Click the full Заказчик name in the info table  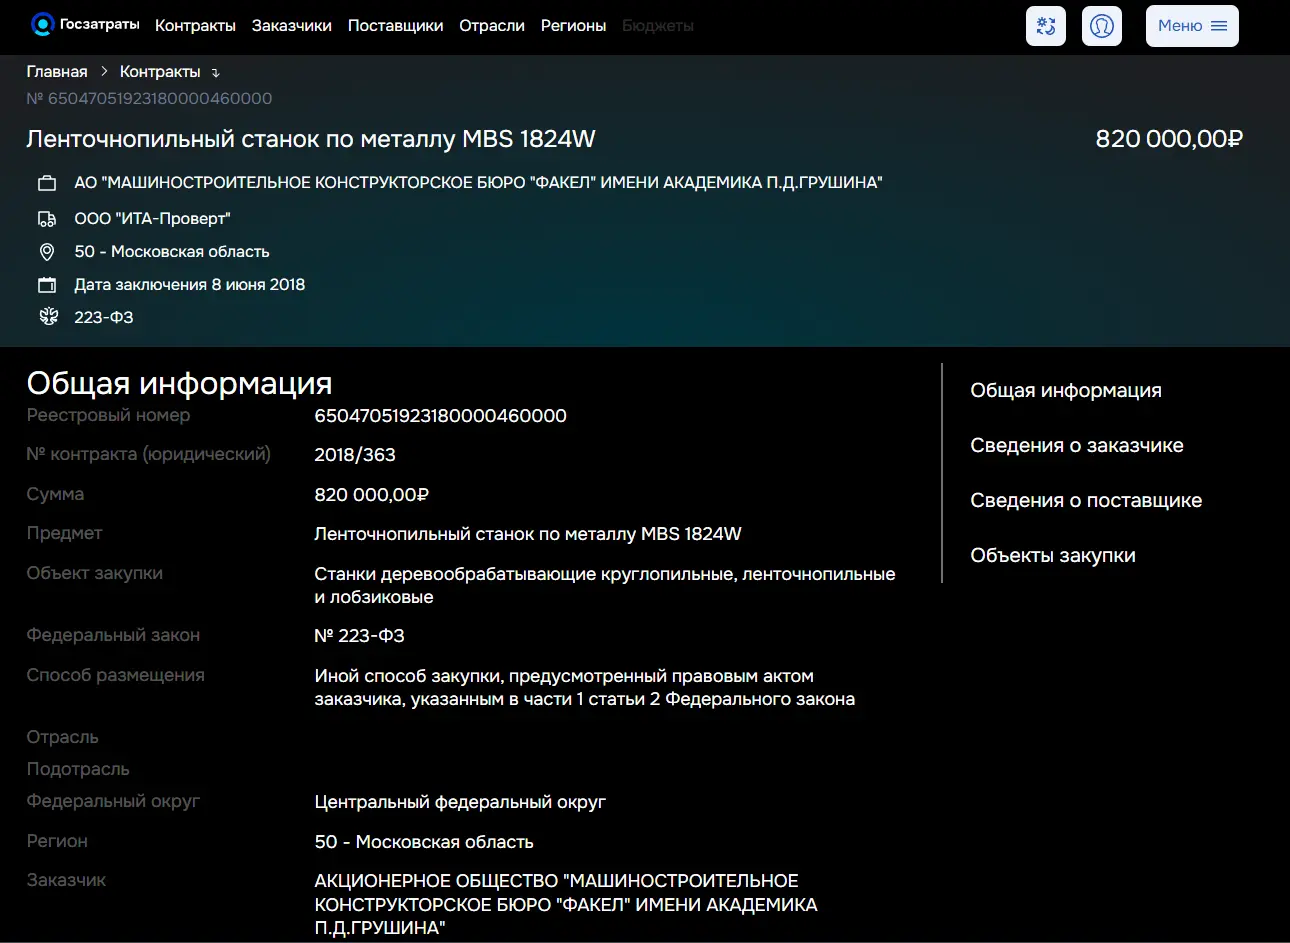coord(566,905)
